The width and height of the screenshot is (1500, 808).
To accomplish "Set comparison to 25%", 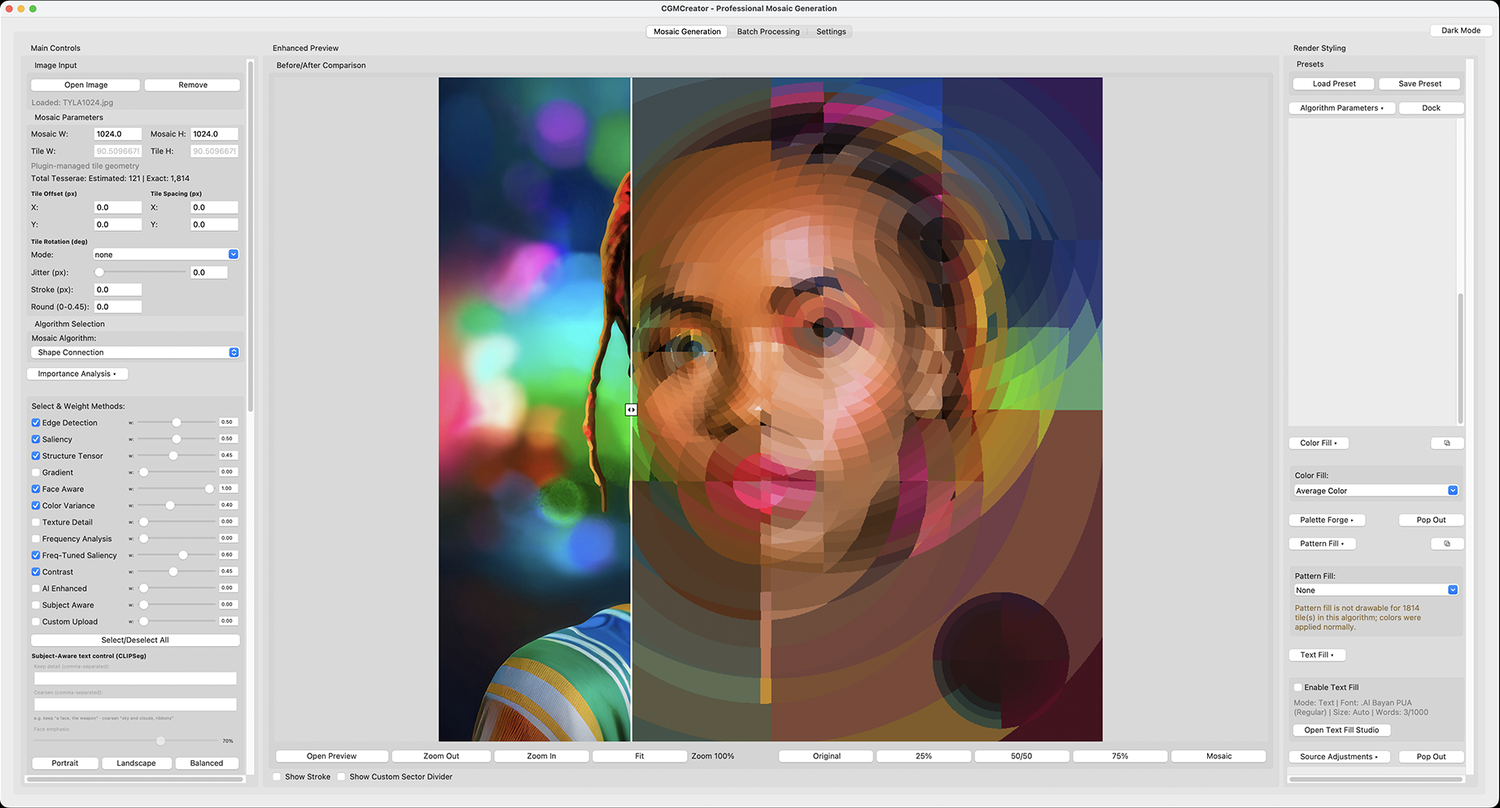I will click(924, 756).
